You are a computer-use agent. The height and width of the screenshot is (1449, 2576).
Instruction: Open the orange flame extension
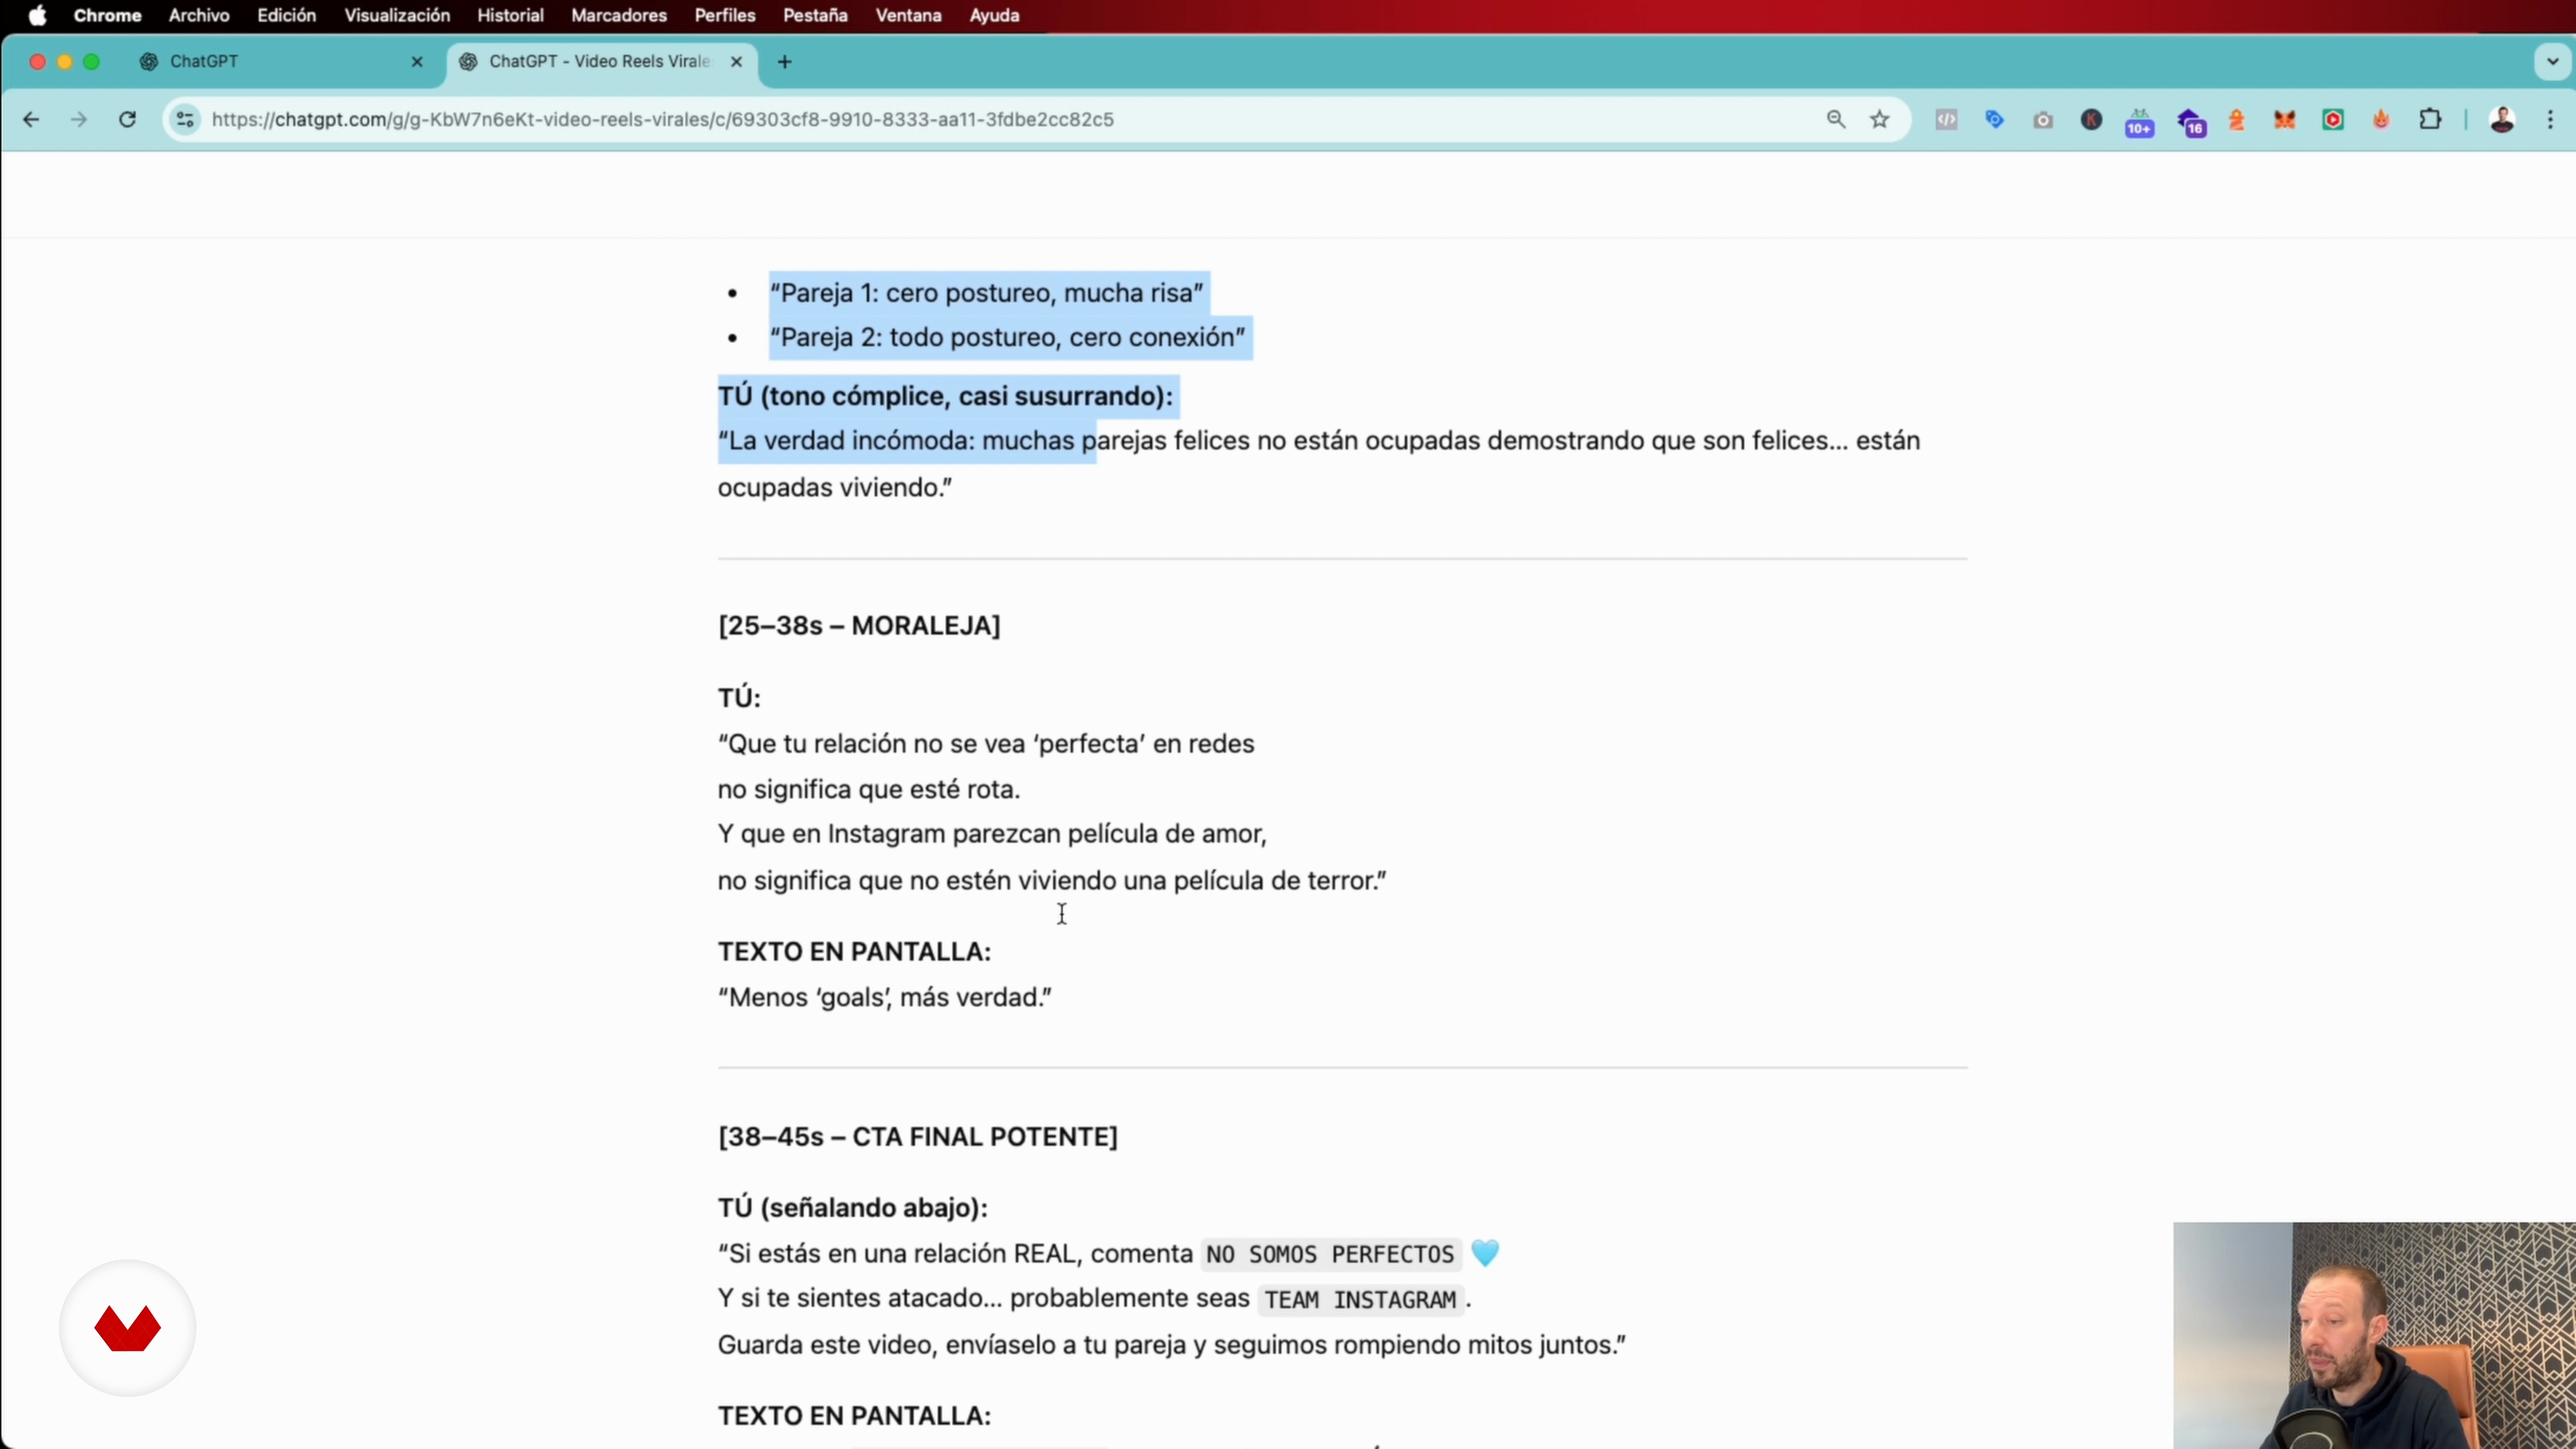click(2381, 120)
